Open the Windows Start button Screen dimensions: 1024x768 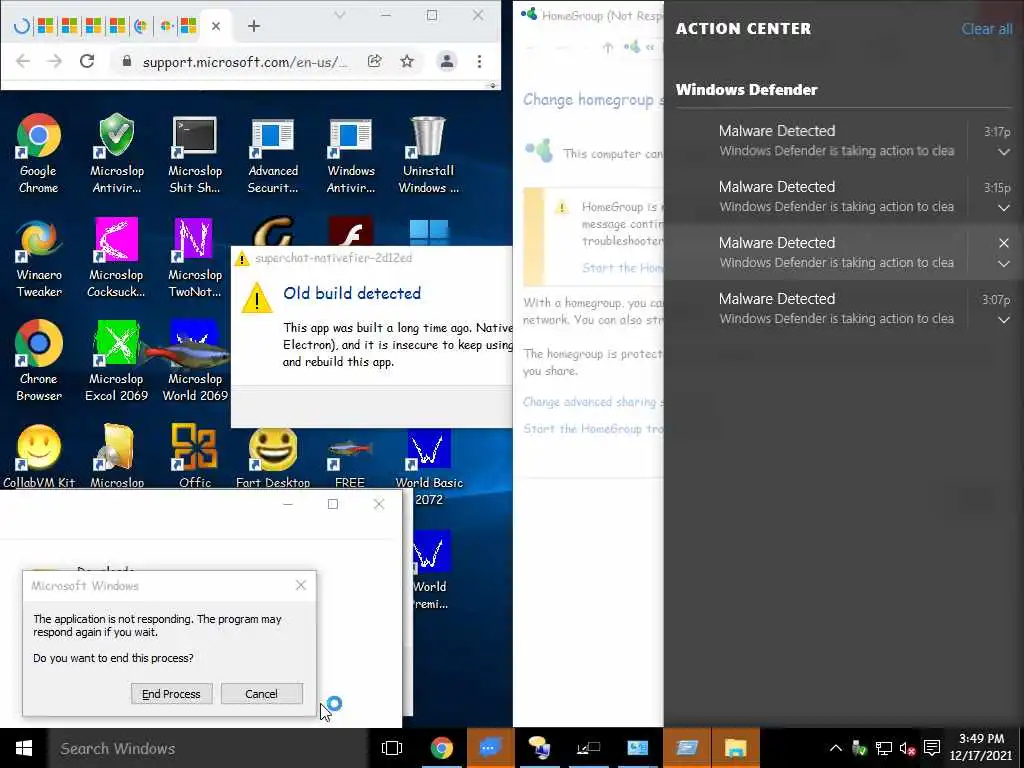pyautogui.click(x=24, y=748)
